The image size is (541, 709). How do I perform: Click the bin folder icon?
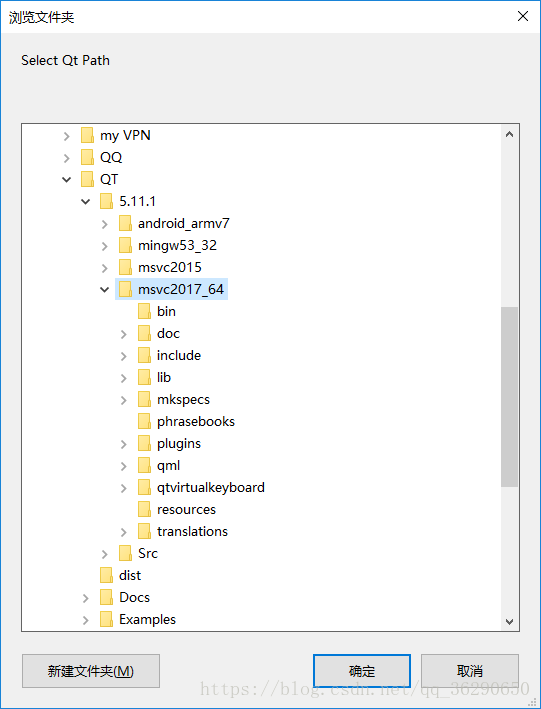pyautogui.click(x=144, y=312)
